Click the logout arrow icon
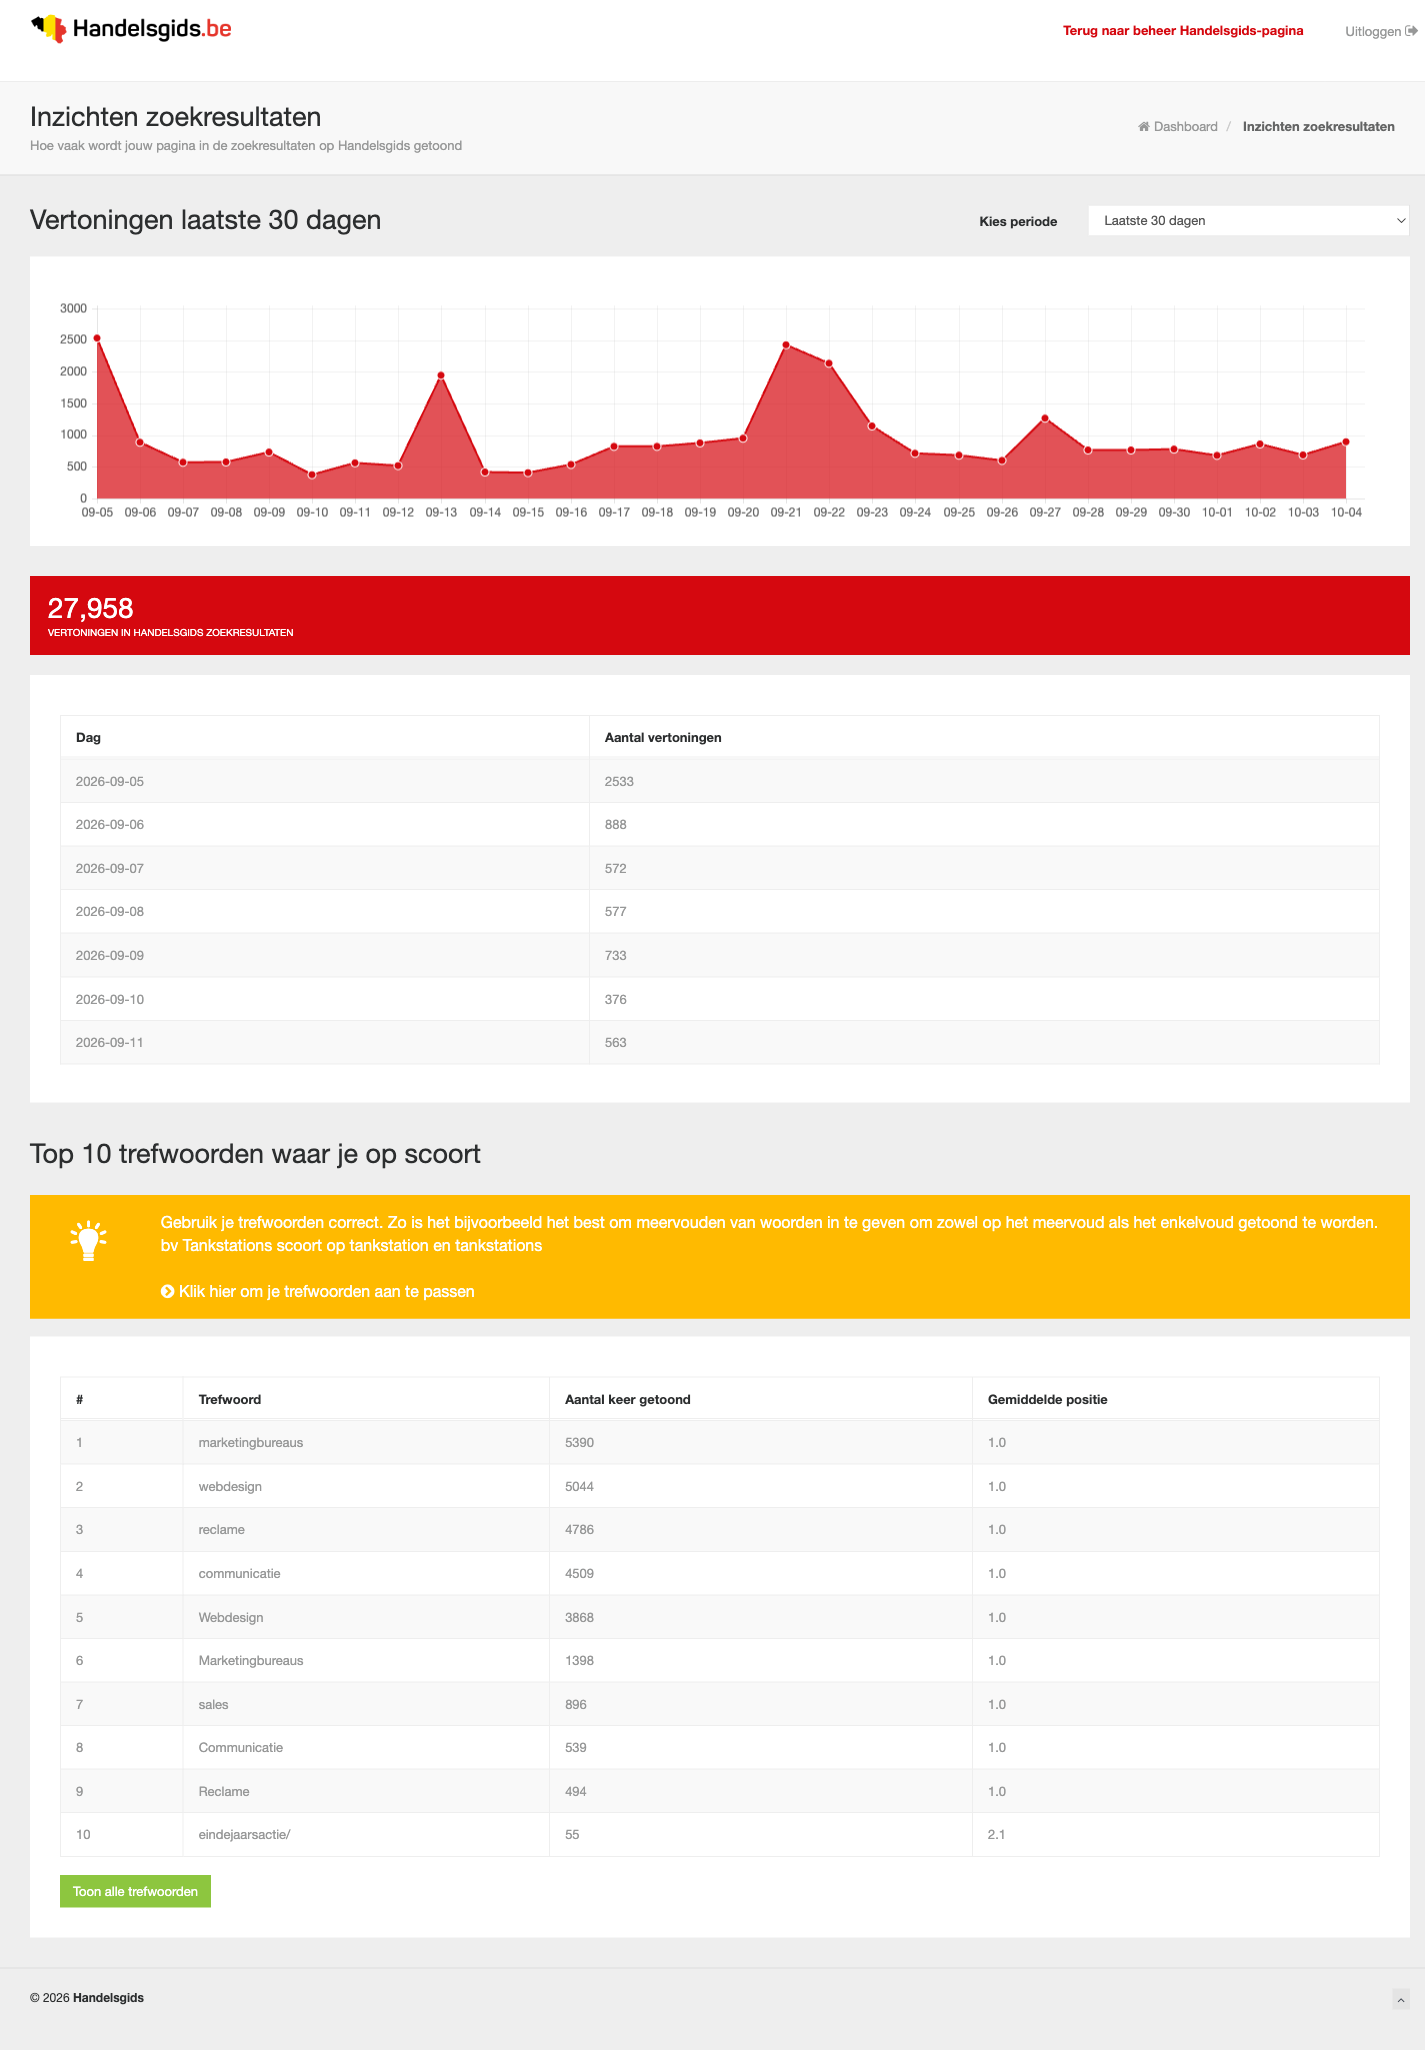This screenshot has width=1425, height=2050. tap(1411, 31)
